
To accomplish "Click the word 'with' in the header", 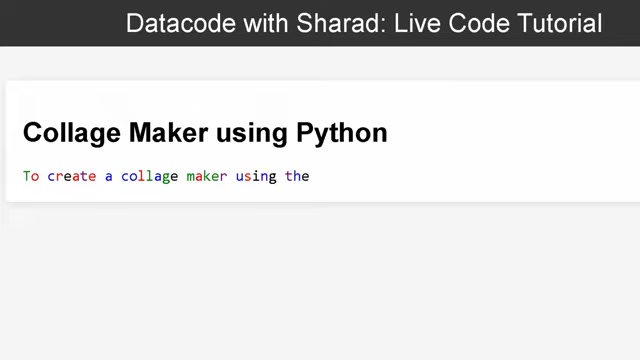I will tap(266, 23).
